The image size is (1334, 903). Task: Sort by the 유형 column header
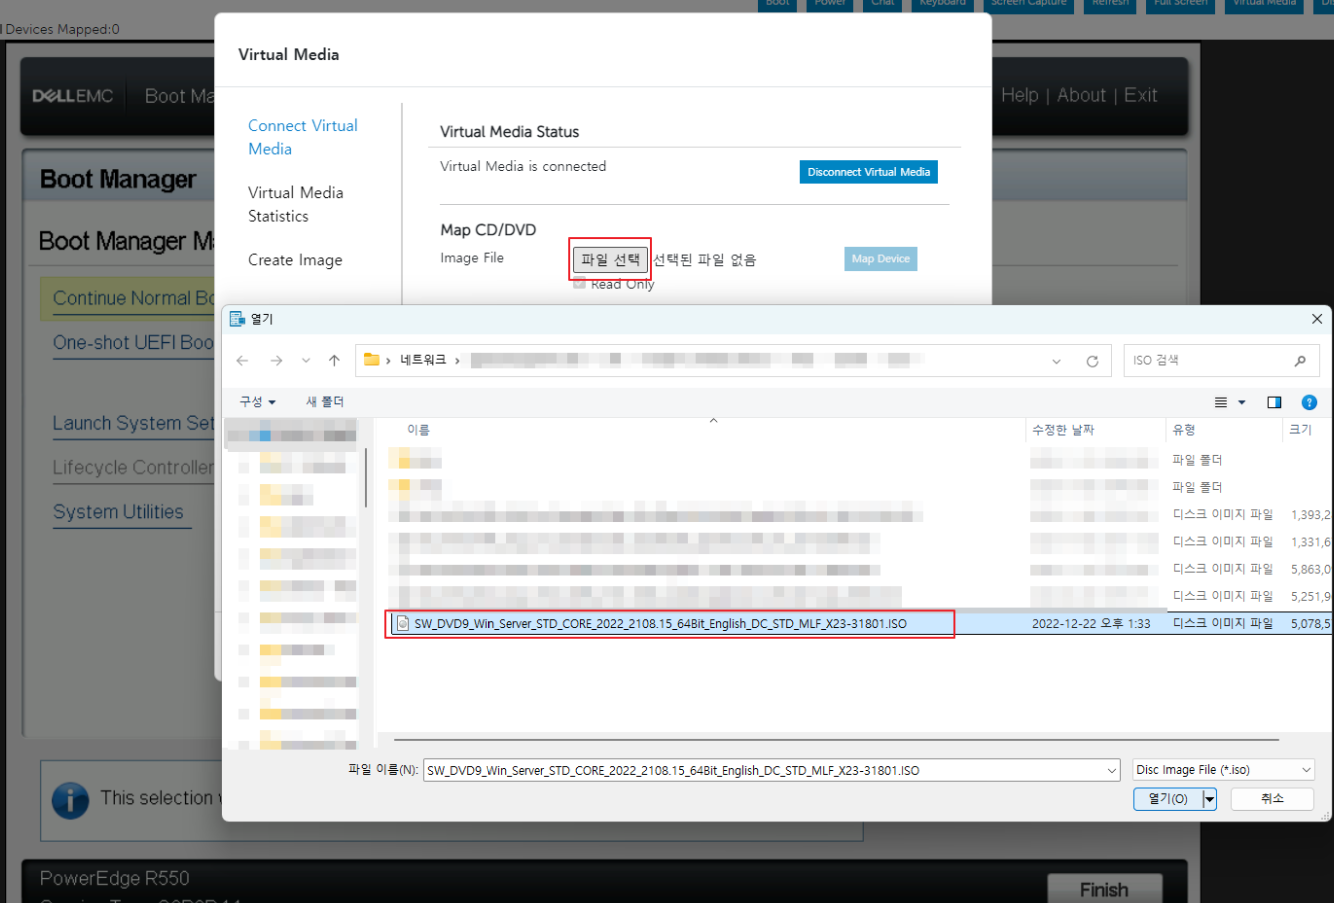(x=1184, y=430)
